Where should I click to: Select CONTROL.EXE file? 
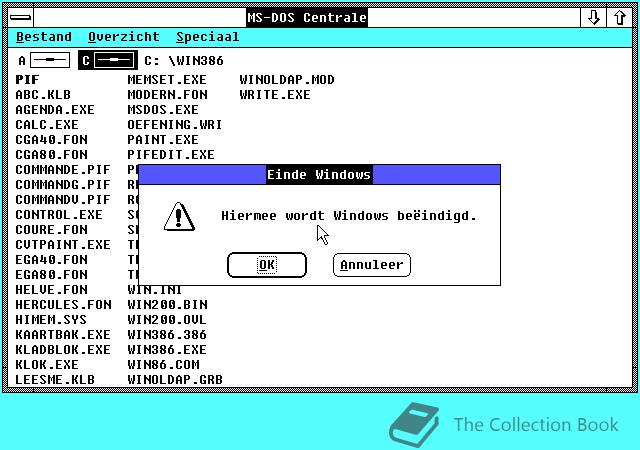(x=59, y=215)
